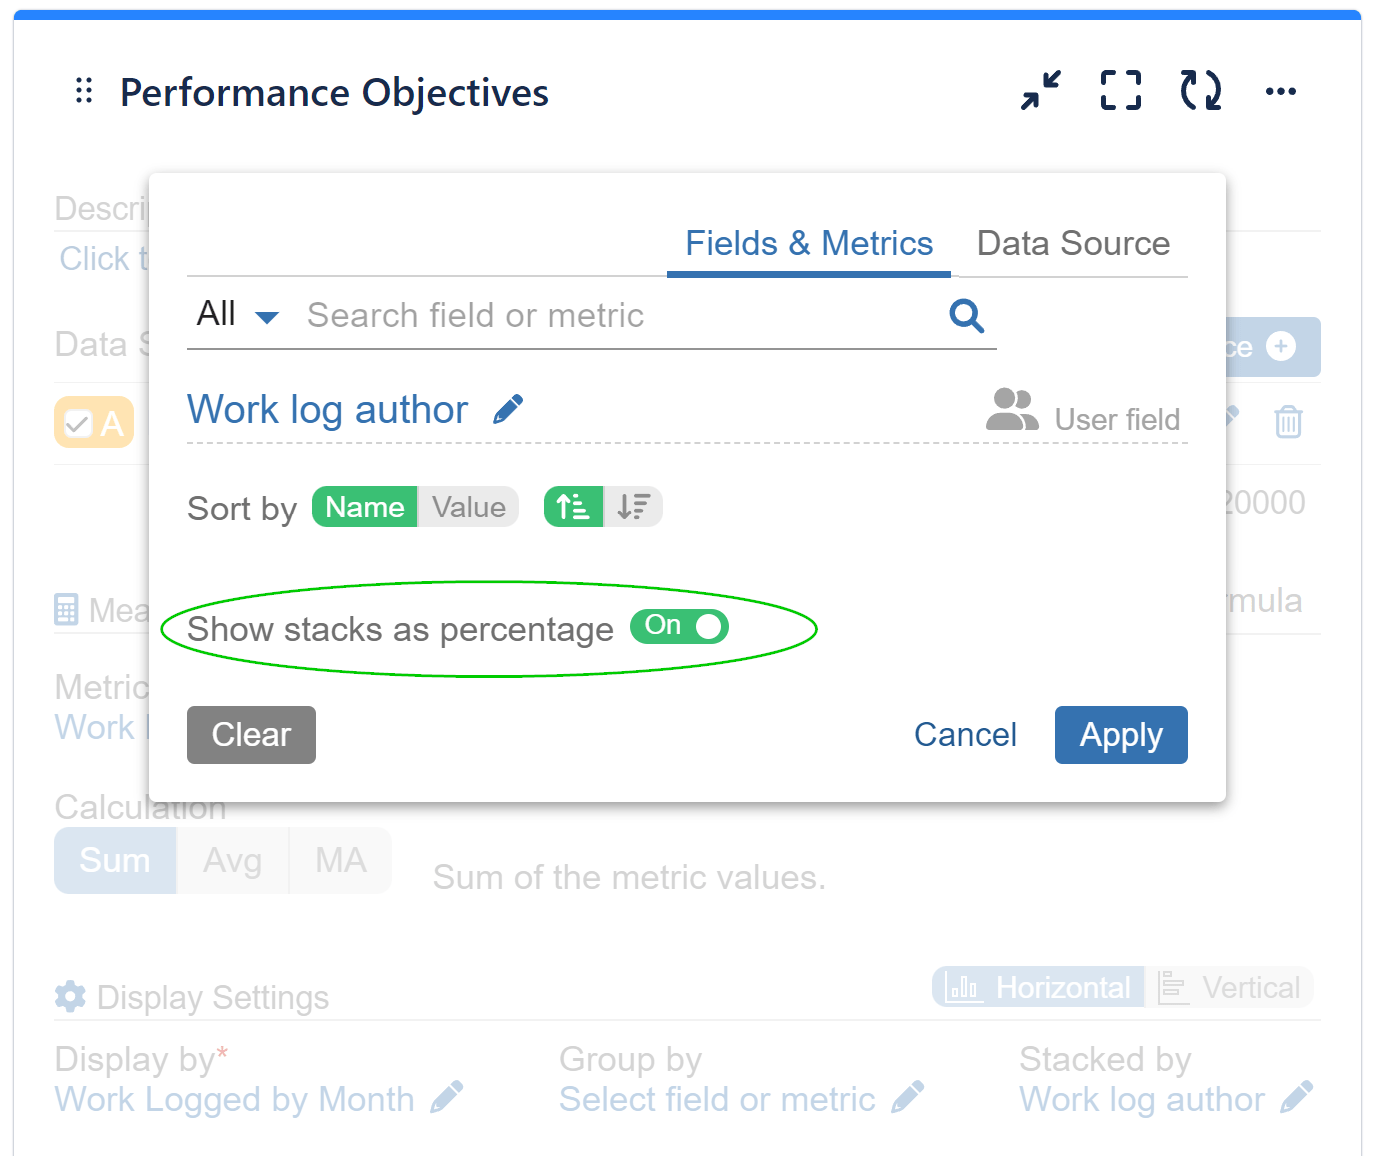The image size is (1376, 1156).
Task: Collapse the gadget using the shrink arrows icon
Action: tap(1040, 90)
